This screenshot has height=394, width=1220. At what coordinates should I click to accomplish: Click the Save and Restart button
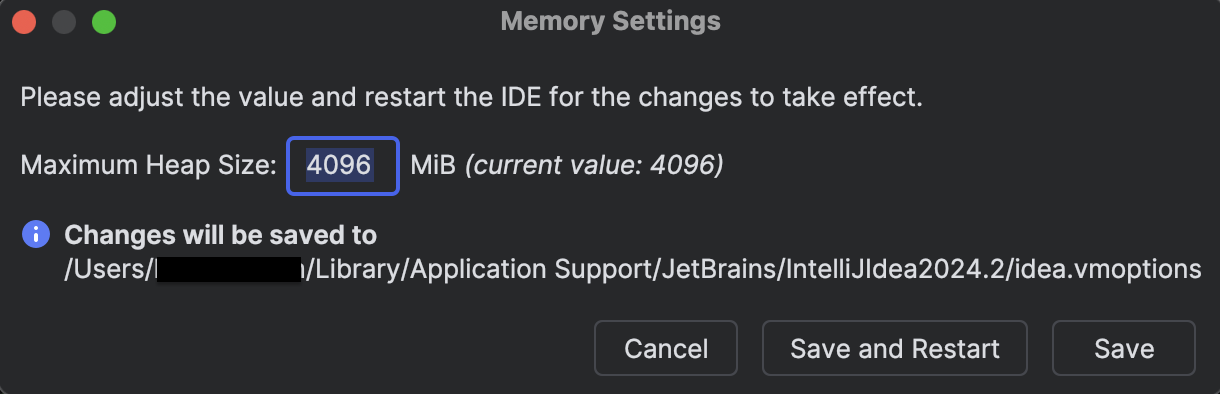pyautogui.click(x=895, y=348)
